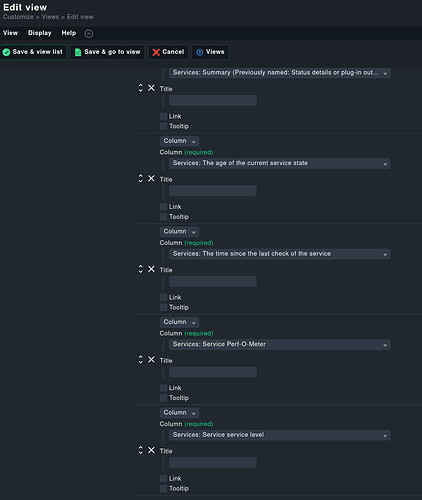This screenshot has width=422, height=500.
Task: Click Title field under Services: Summary
Action: [x=213, y=100]
